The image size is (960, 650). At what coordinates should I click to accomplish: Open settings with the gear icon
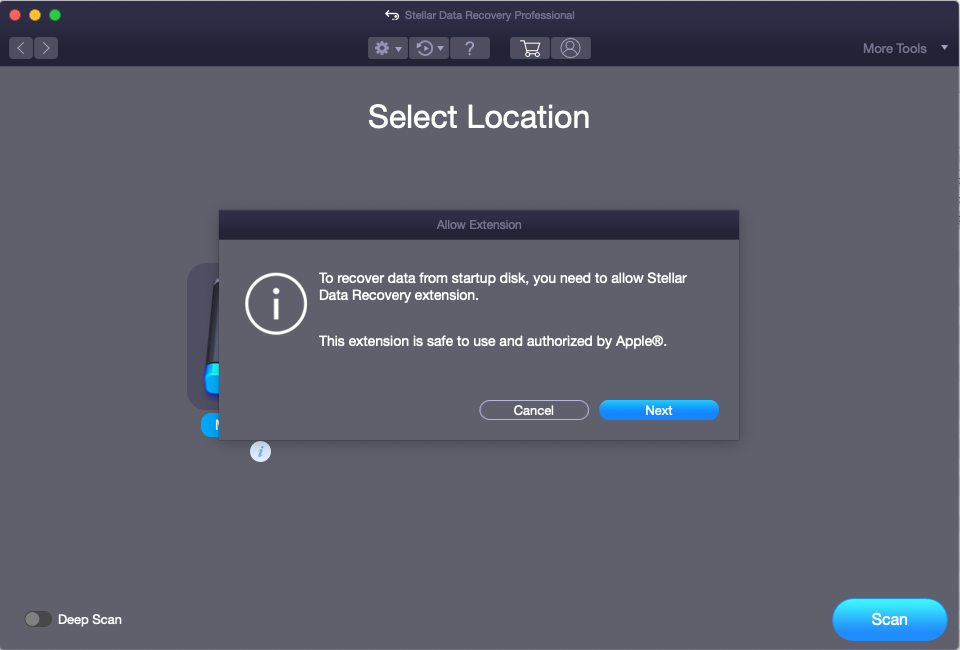[x=381, y=48]
